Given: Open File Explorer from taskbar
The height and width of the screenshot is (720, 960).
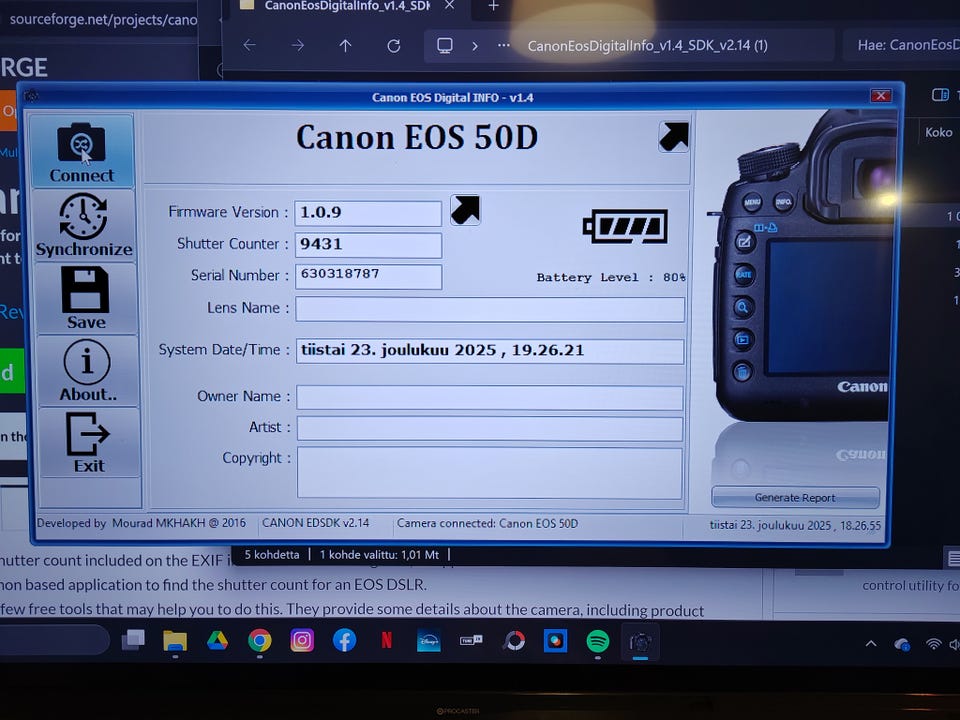Looking at the screenshot, I should [x=175, y=641].
